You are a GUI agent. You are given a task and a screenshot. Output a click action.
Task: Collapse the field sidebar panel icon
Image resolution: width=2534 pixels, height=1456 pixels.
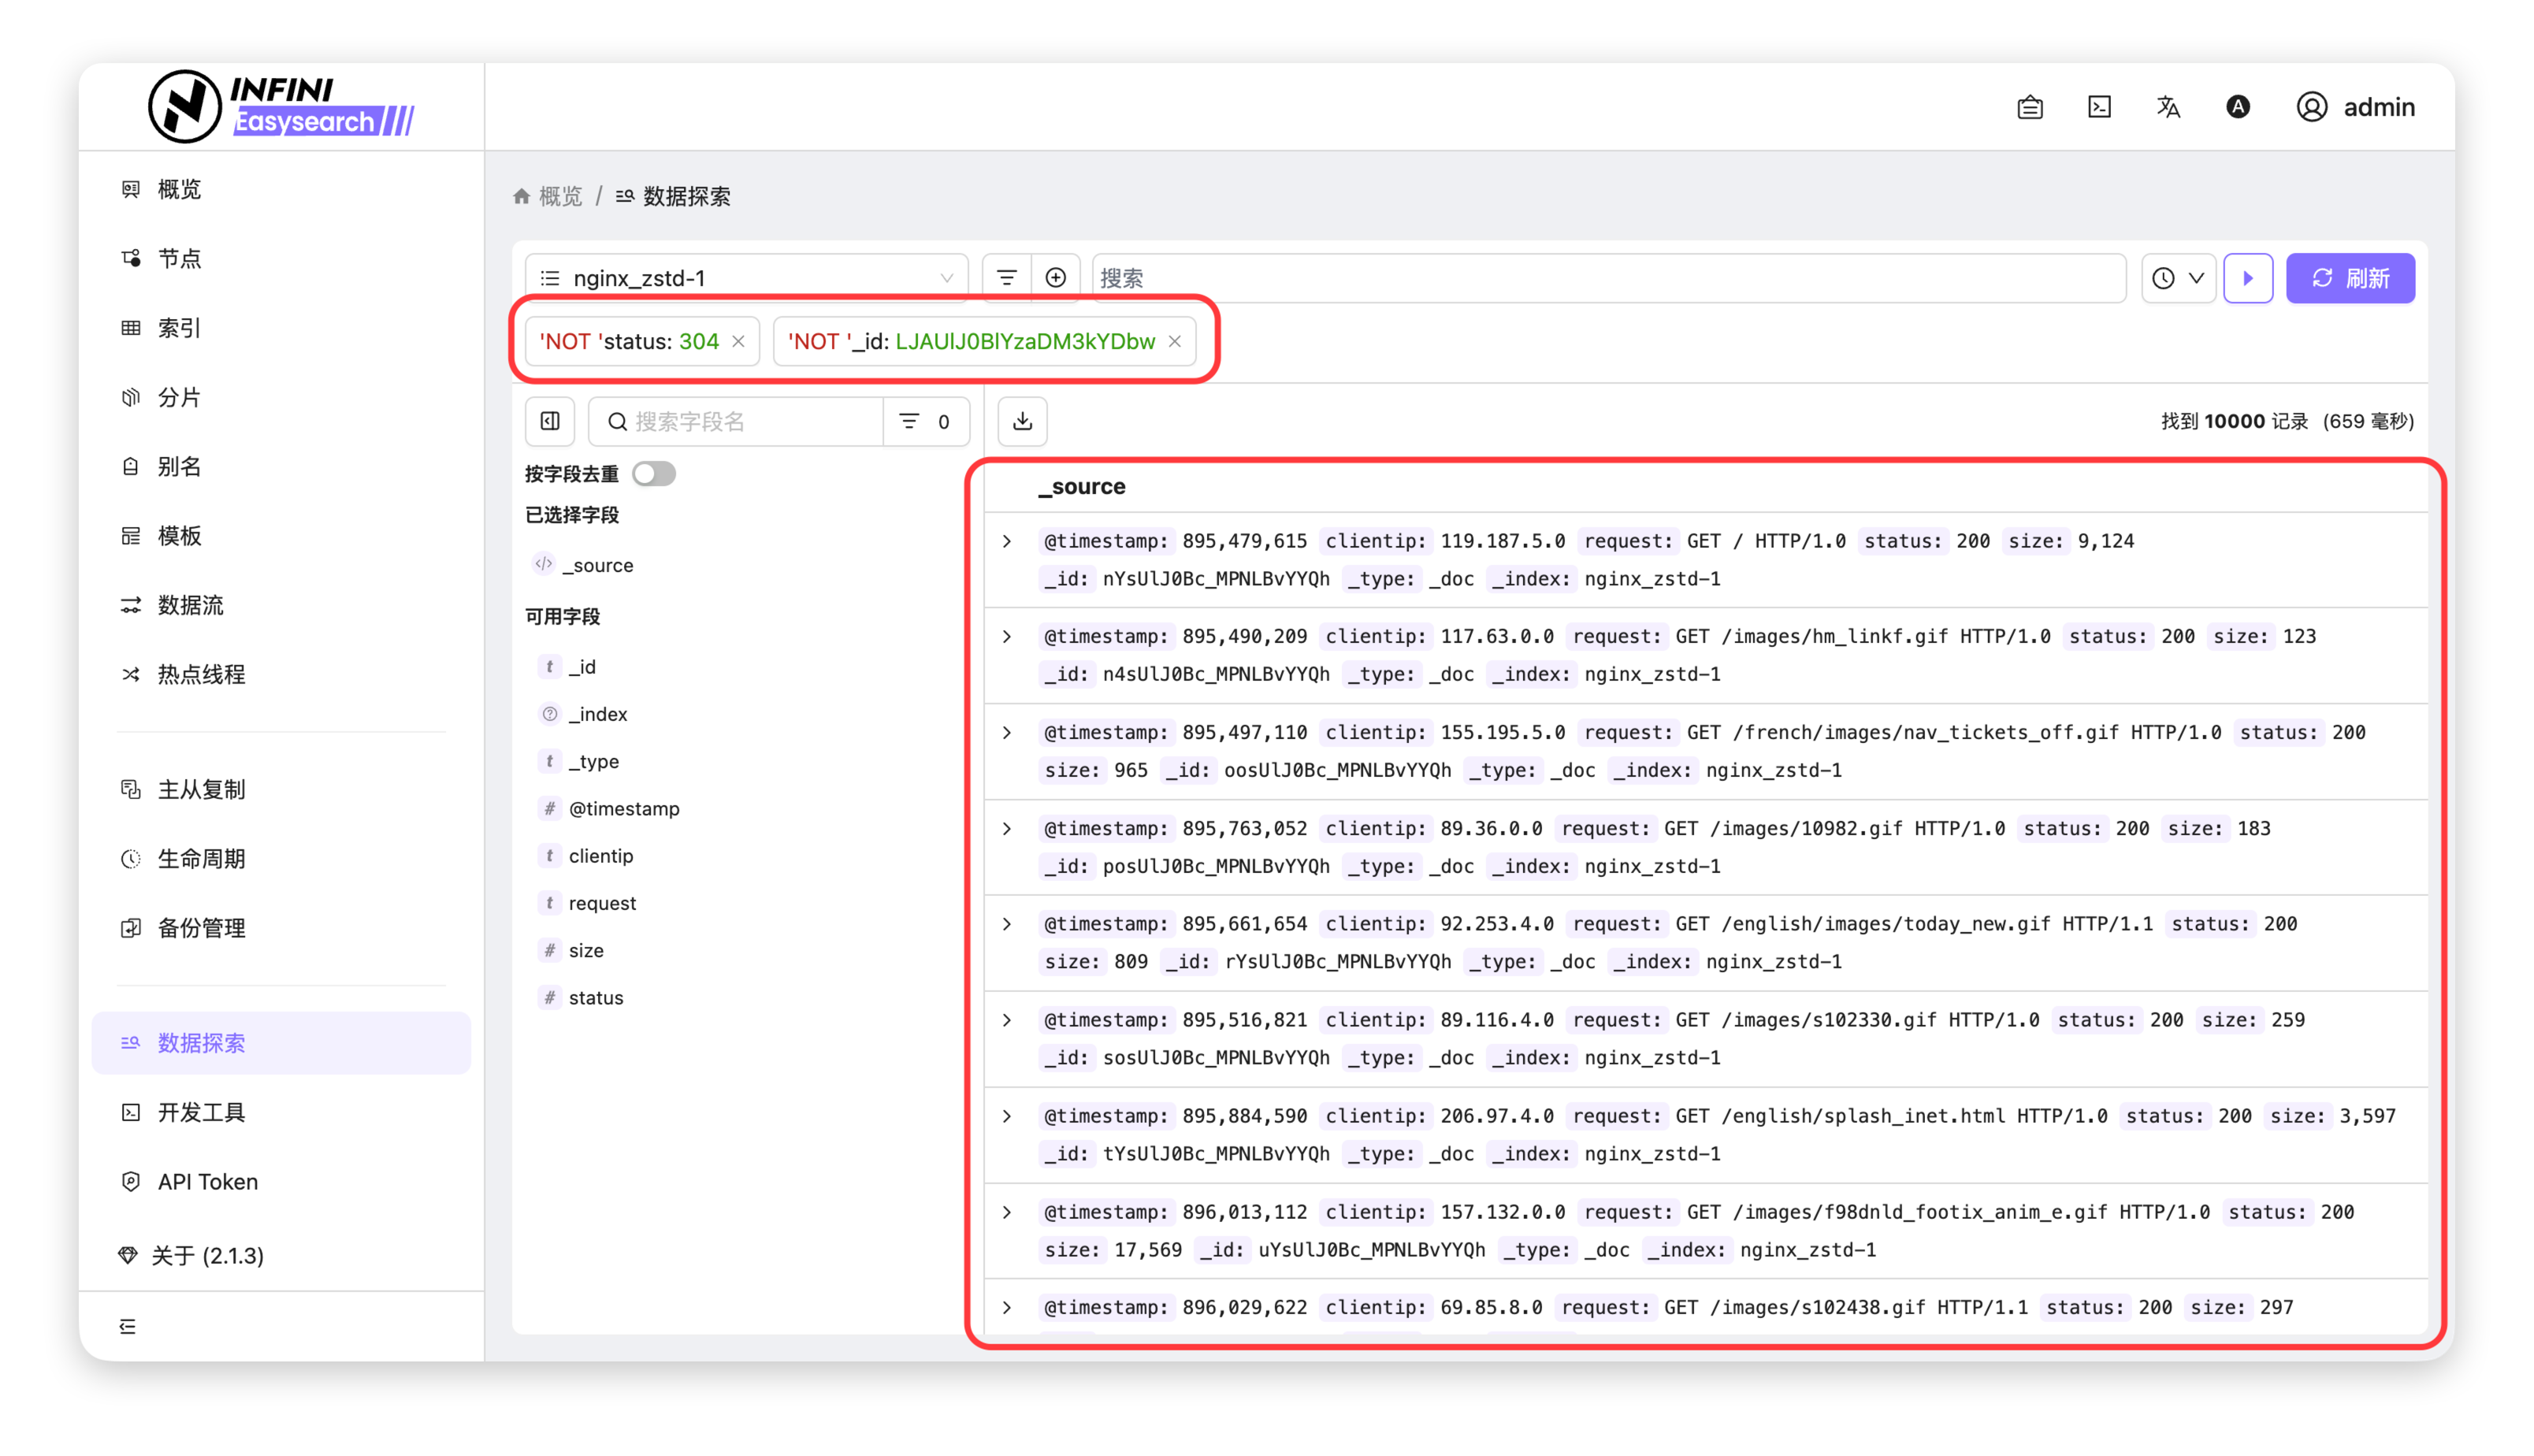550,421
